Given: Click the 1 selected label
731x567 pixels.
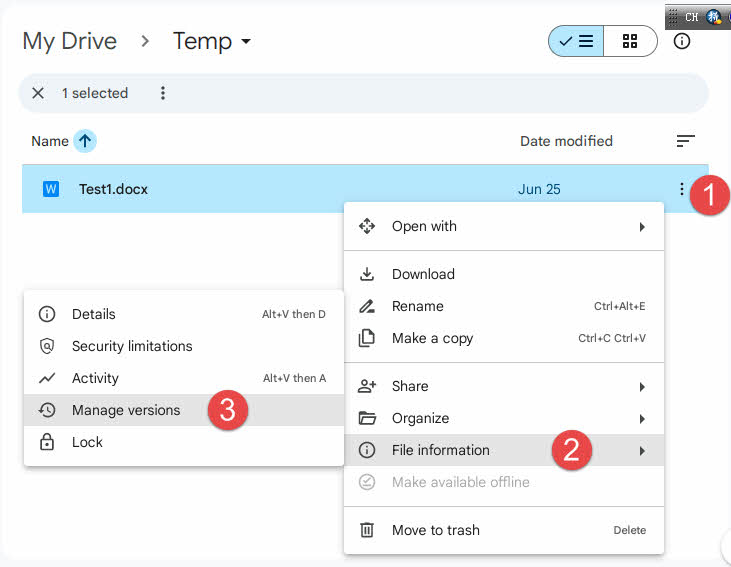Looking at the screenshot, I should click(x=95, y=93).
